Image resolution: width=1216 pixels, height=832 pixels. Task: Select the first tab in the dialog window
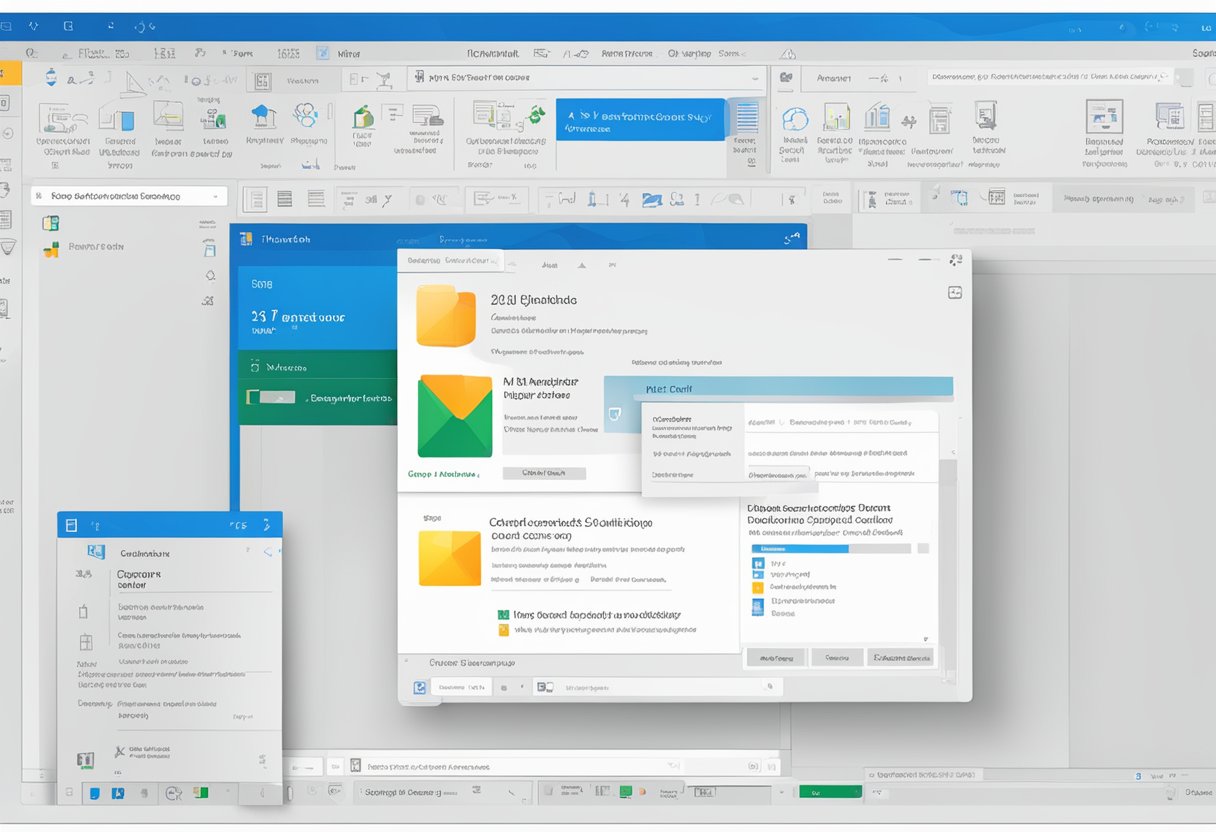(x=452, y=261)
